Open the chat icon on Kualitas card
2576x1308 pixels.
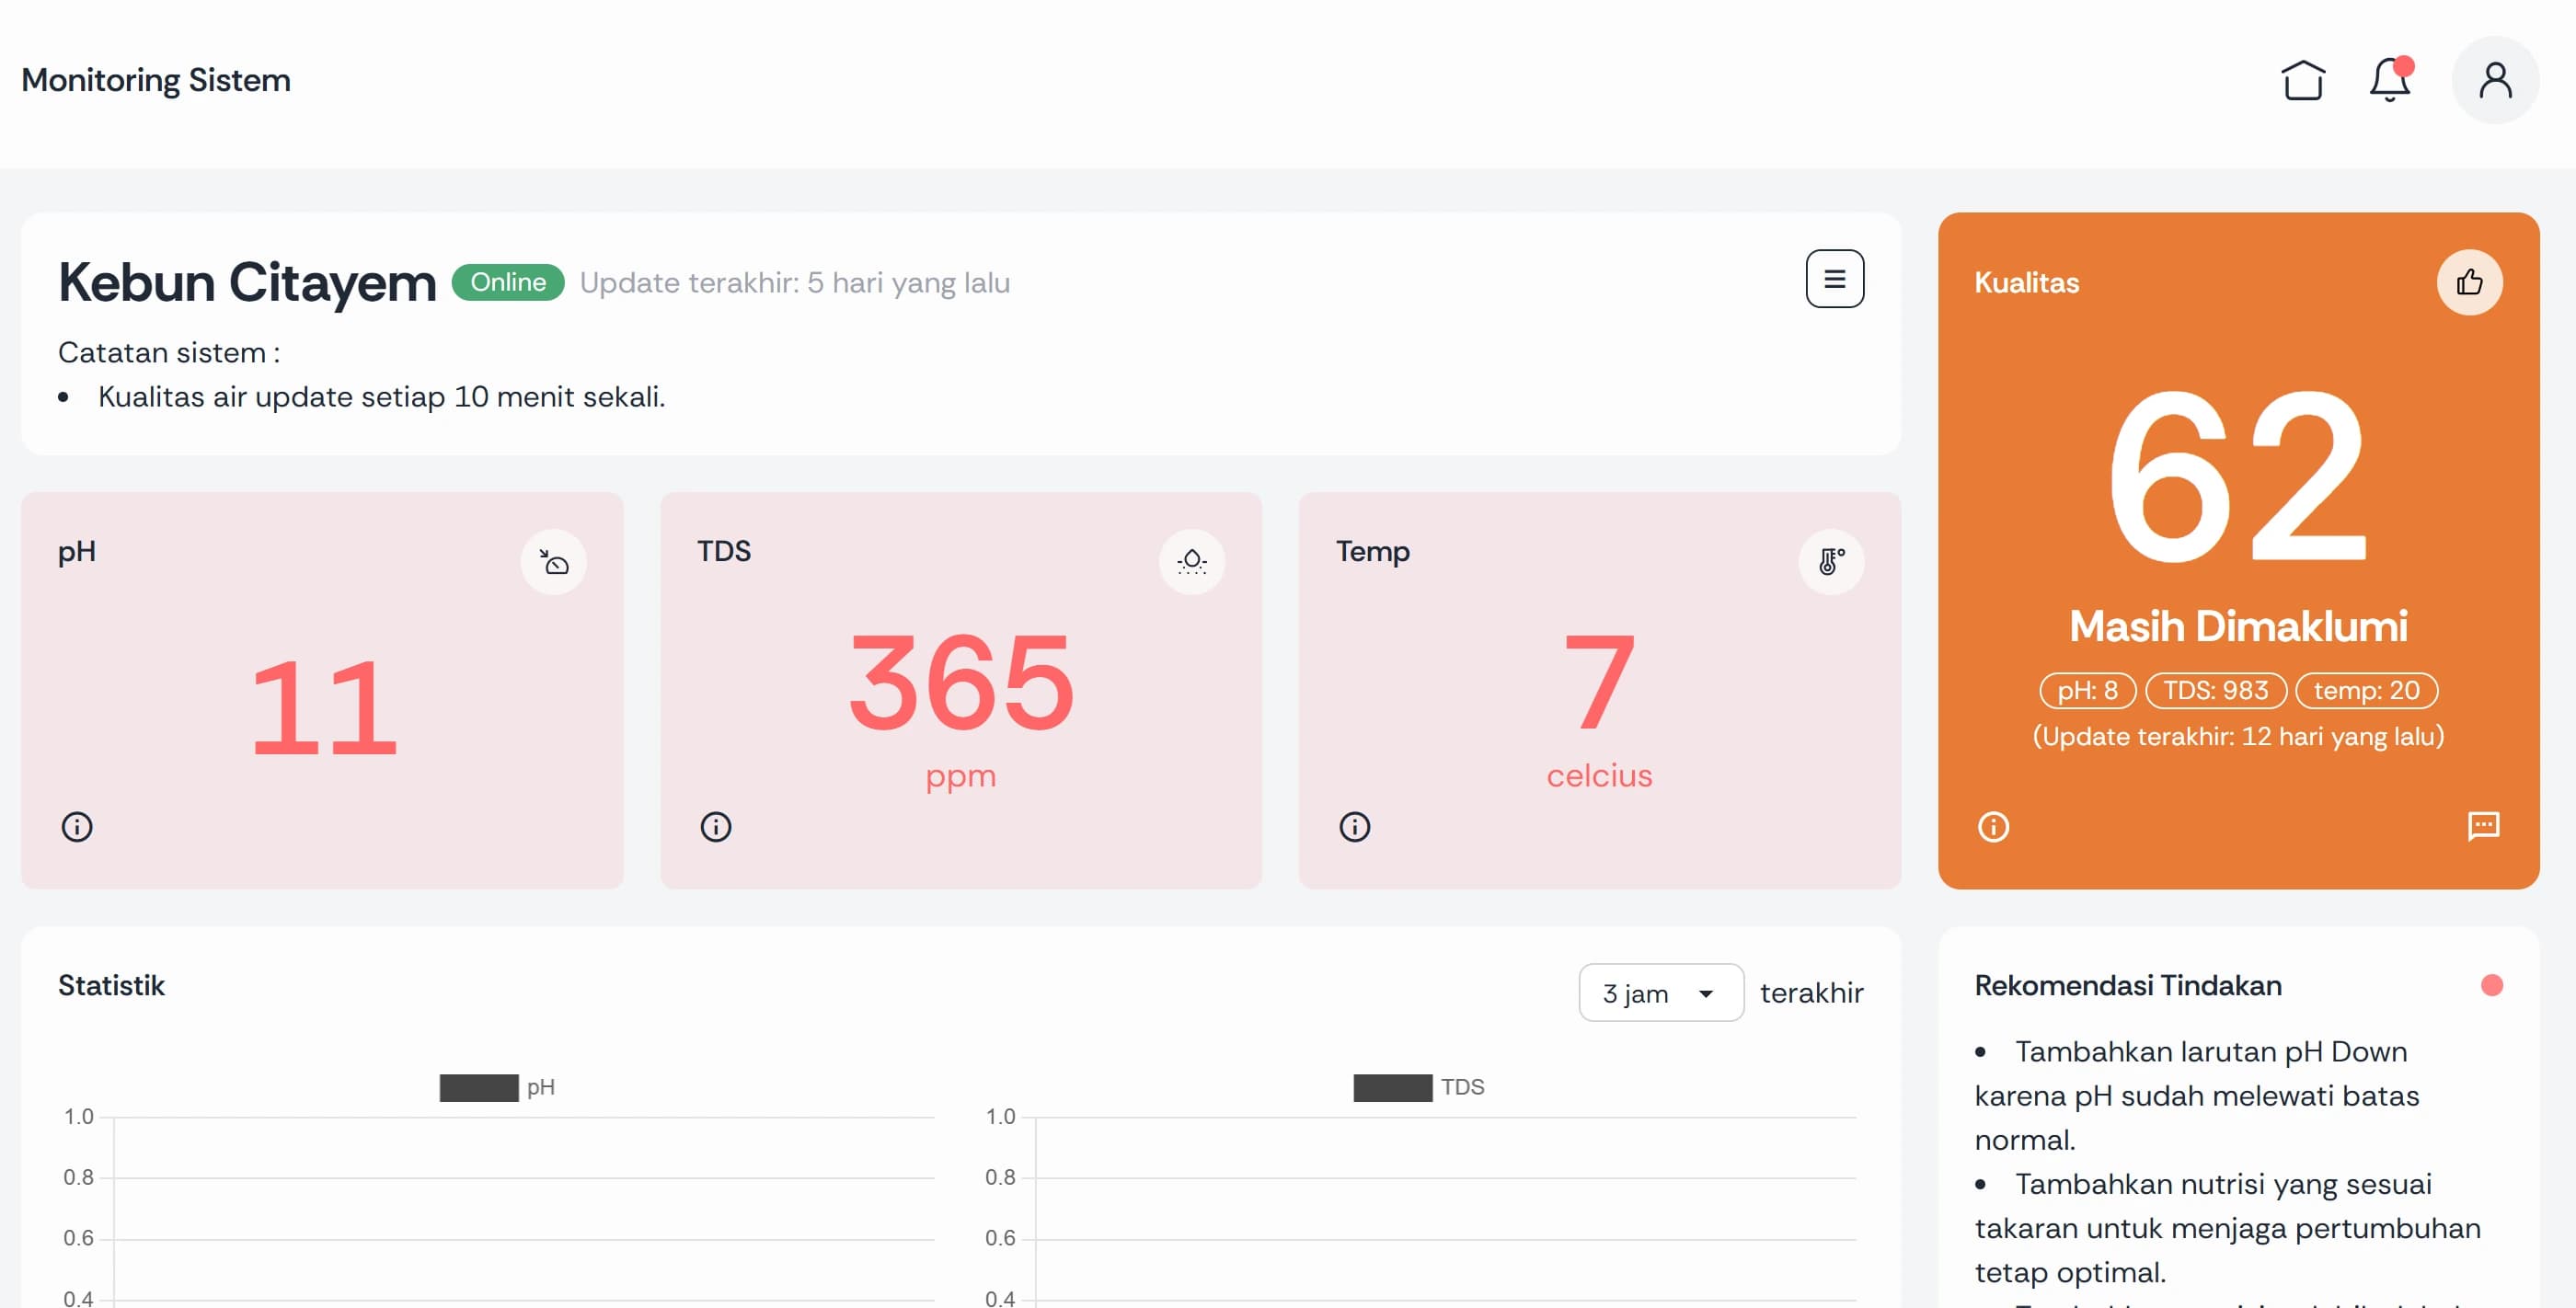pyautogui.click(x=2483, y=826)
